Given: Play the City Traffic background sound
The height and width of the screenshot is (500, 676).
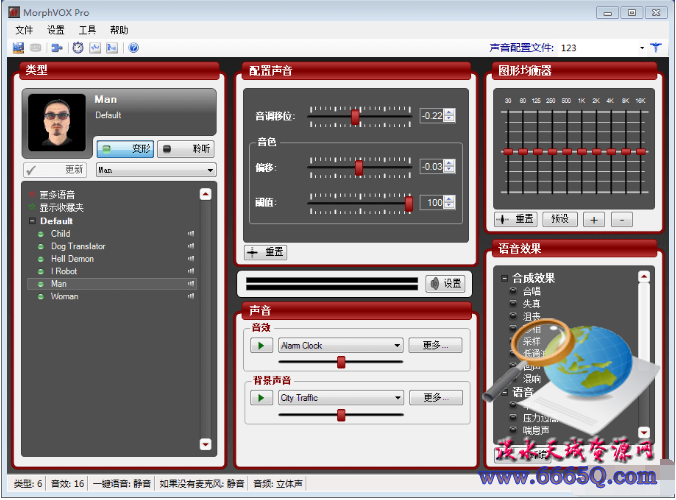Looking at the screenshot, I should 261,397.
